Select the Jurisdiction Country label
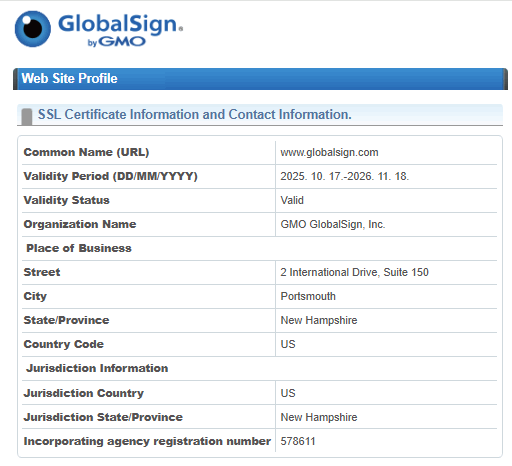 83,393
